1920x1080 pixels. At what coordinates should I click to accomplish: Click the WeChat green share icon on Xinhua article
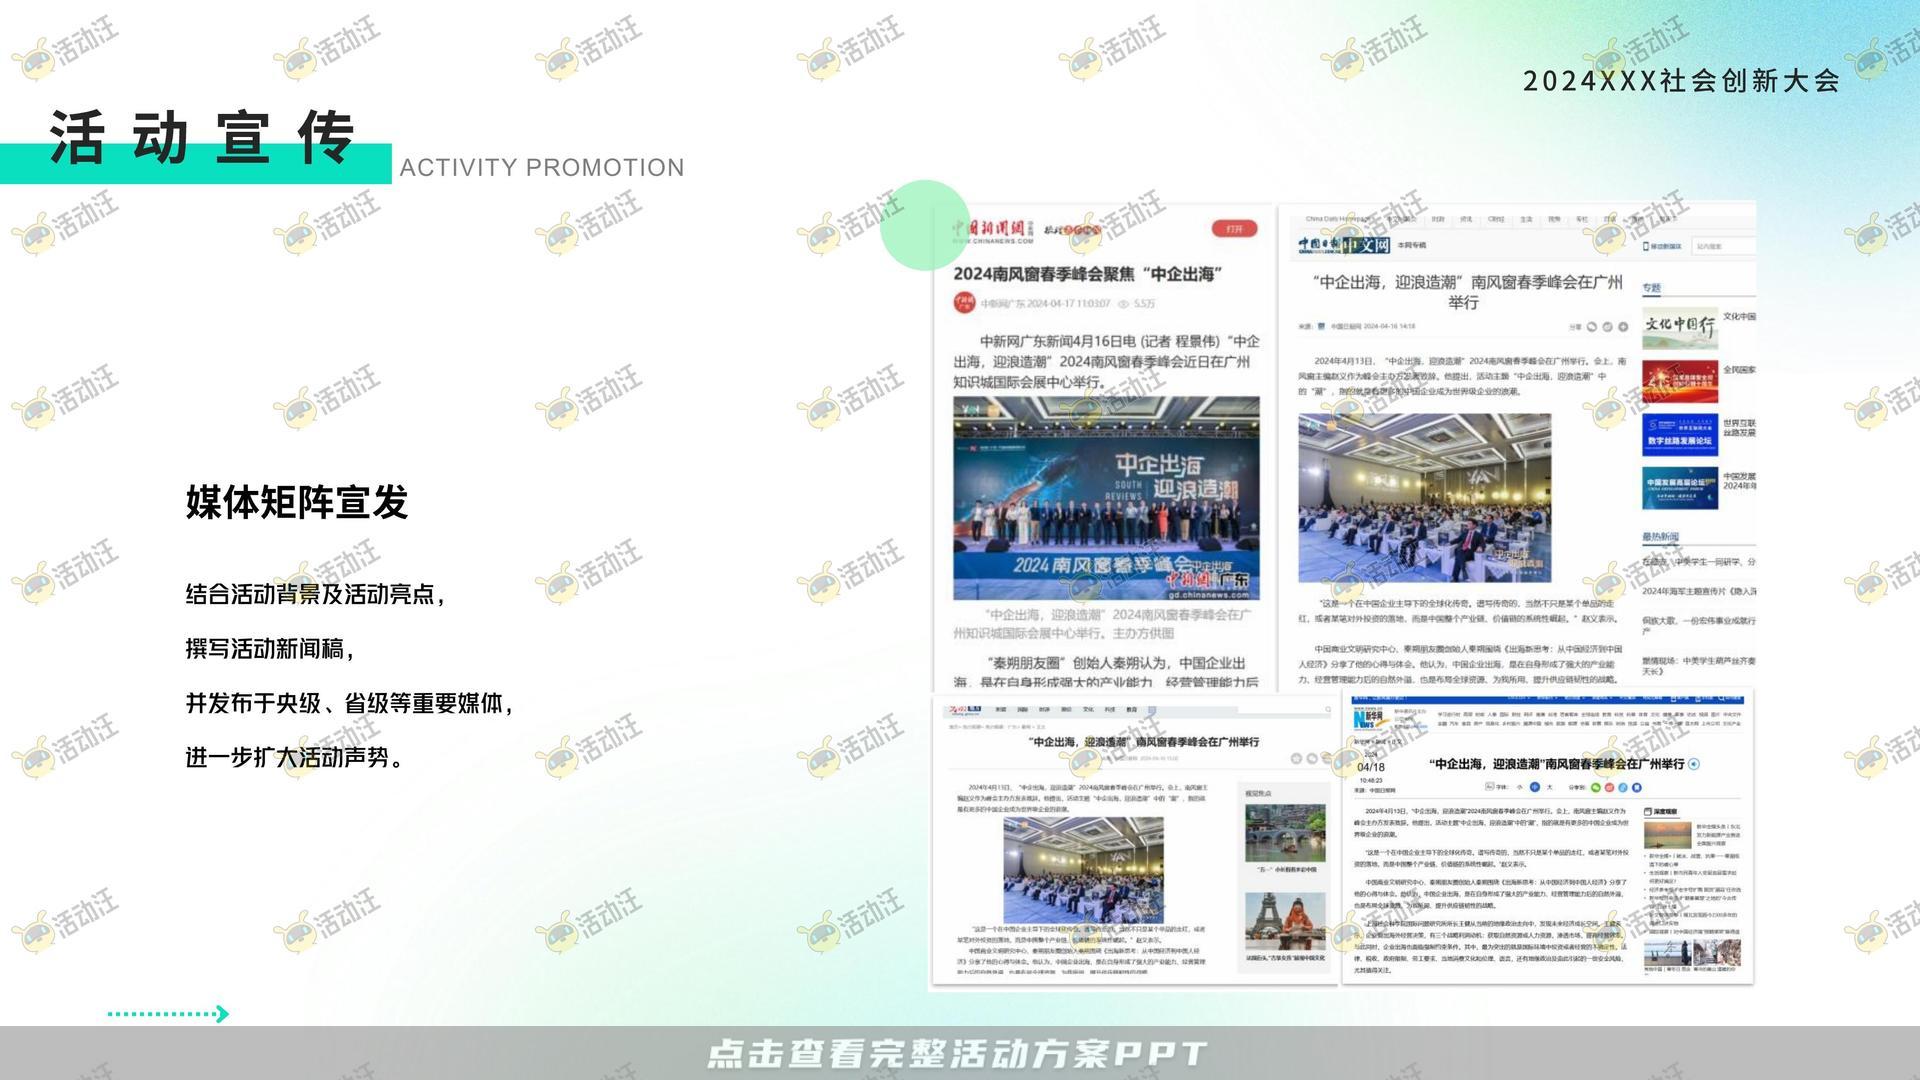(1596, 787)
